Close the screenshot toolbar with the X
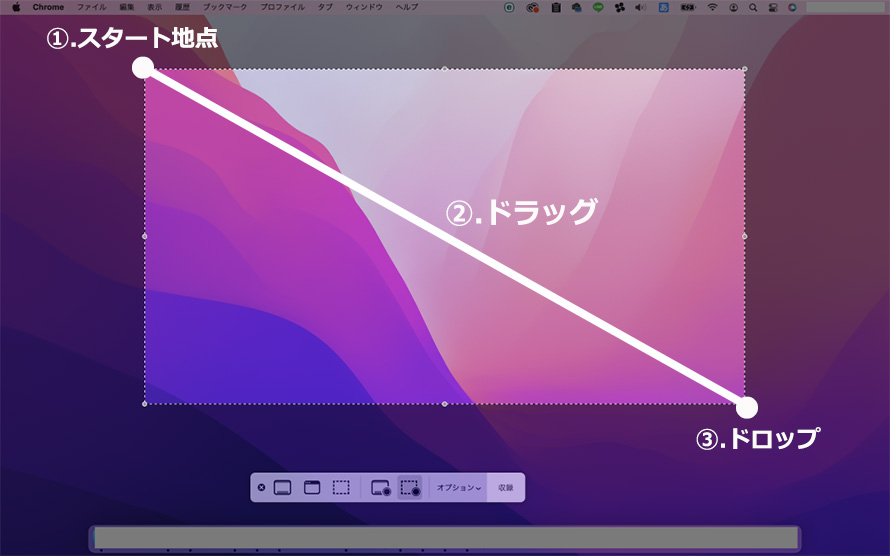The width and height of the screenshot is (890, 556). [x=261, y=488]
